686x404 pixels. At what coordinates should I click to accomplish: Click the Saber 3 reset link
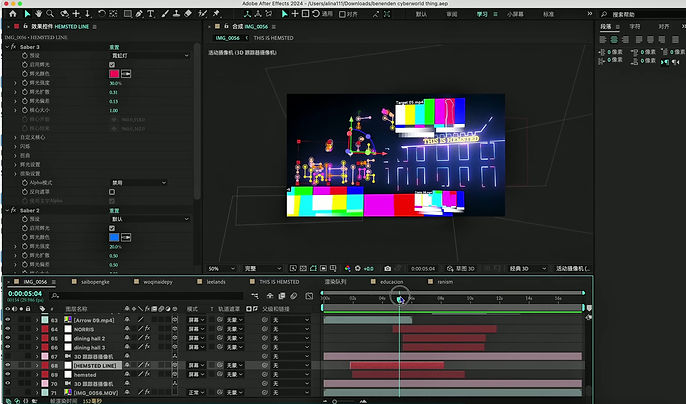(115, 46)
